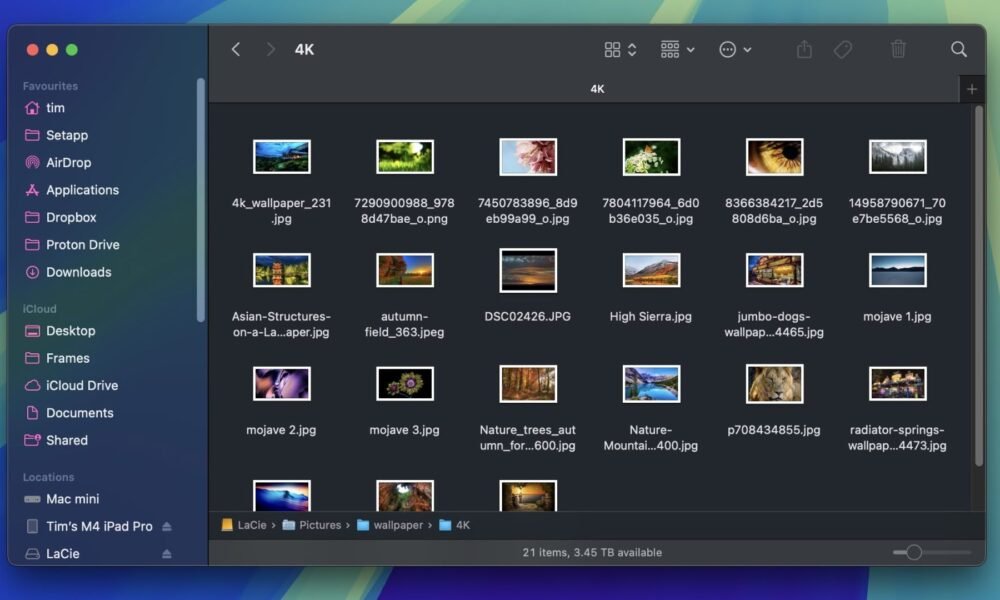Open iCloud Drive in the sidebar
The width and height of the screenshot is (1000, 600).
click(x=82, y=385)
